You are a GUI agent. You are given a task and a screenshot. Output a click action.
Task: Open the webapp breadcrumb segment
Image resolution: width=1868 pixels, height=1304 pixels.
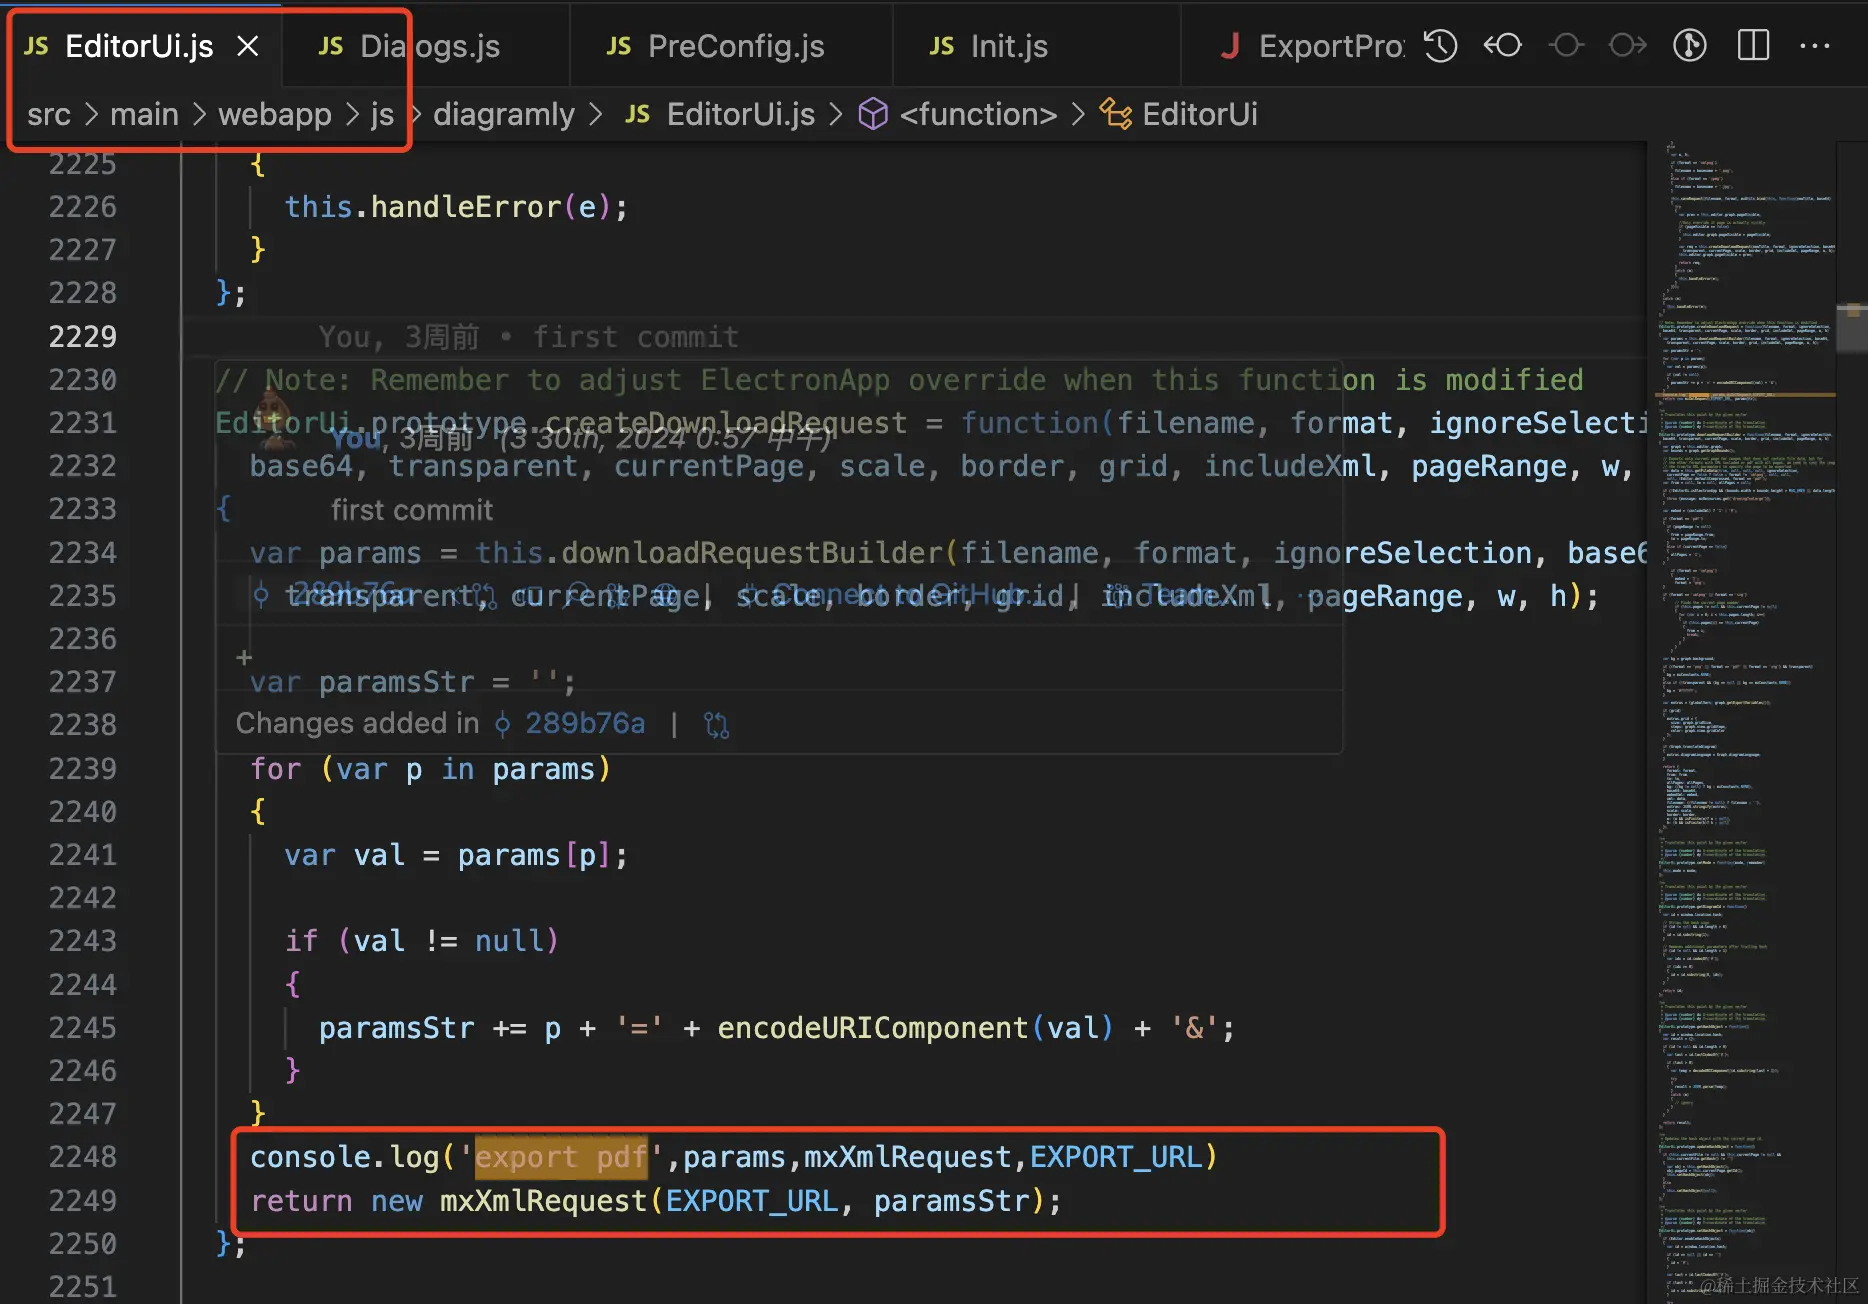coord(275,114)
